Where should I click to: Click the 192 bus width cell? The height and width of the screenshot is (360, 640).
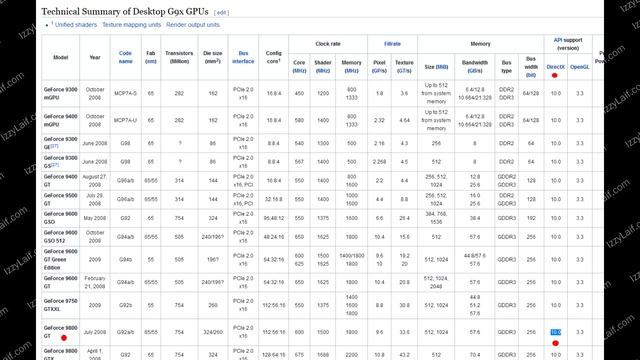[531, 218]
